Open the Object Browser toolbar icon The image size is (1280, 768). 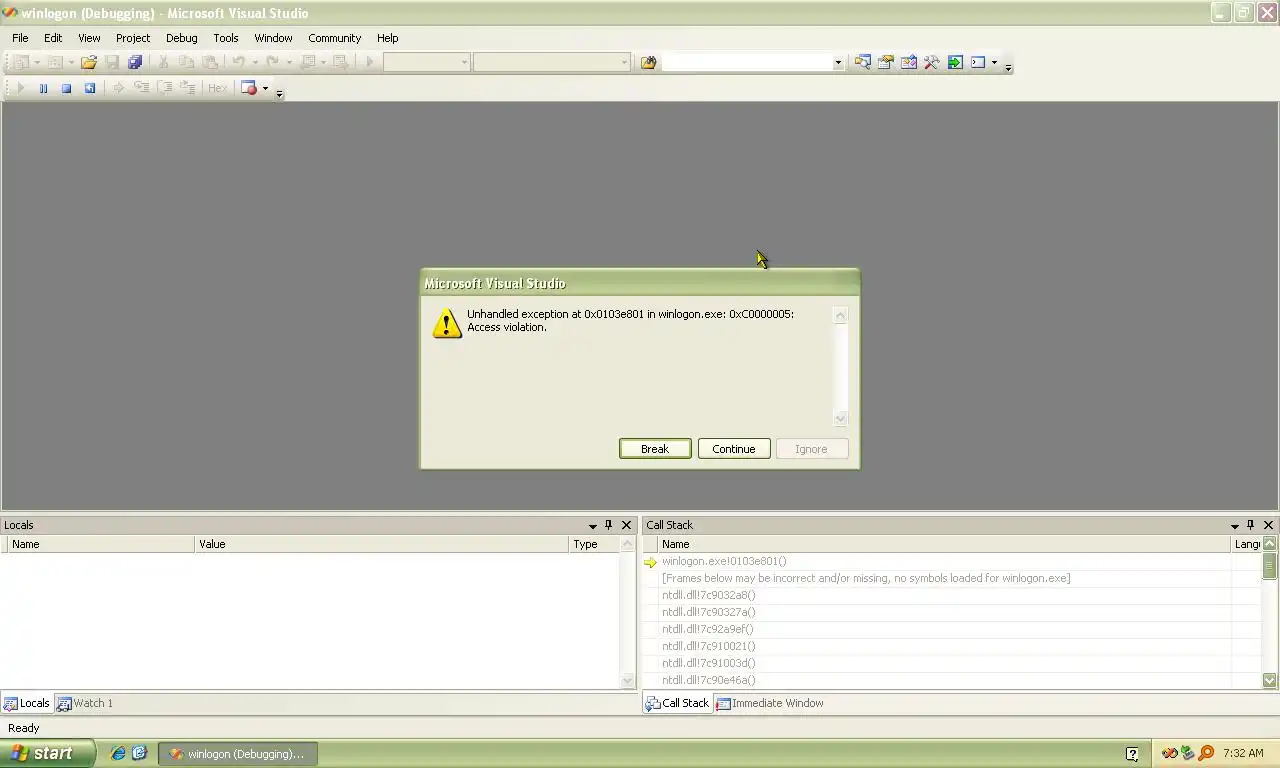tap(908, 62)
